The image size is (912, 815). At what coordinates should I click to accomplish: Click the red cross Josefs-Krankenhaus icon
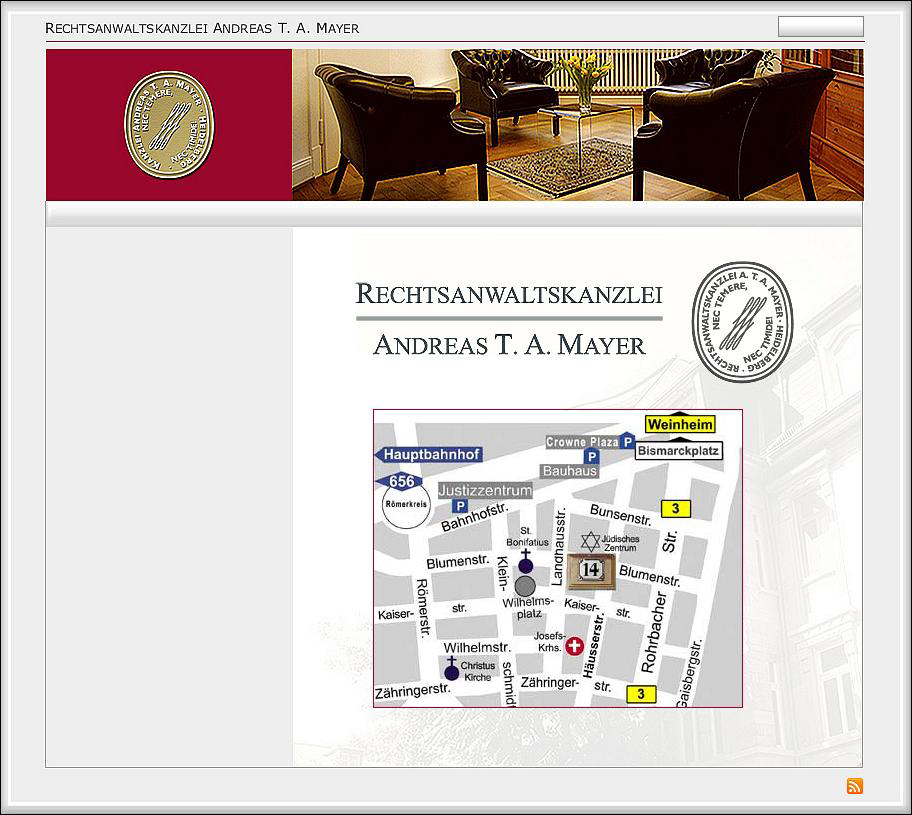pos(575,646)
